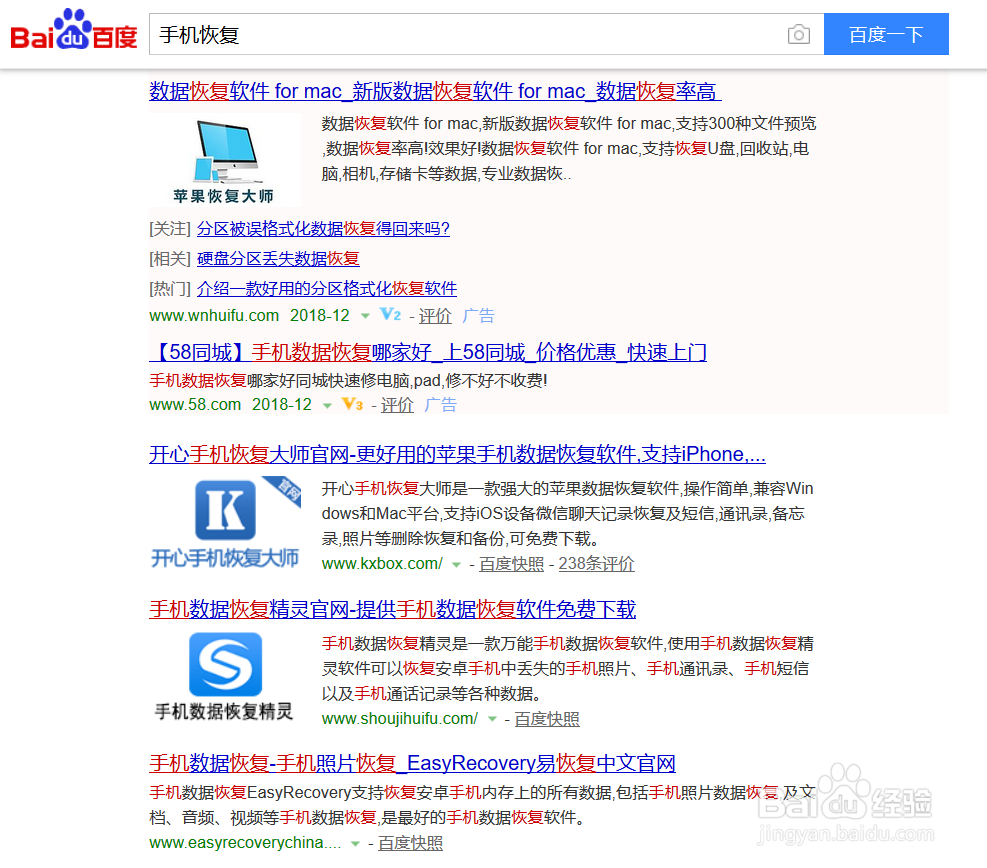This screenshot has height=868, width=987.
Task: Click the Baidu logo
Action: click(x=74, y=30)
